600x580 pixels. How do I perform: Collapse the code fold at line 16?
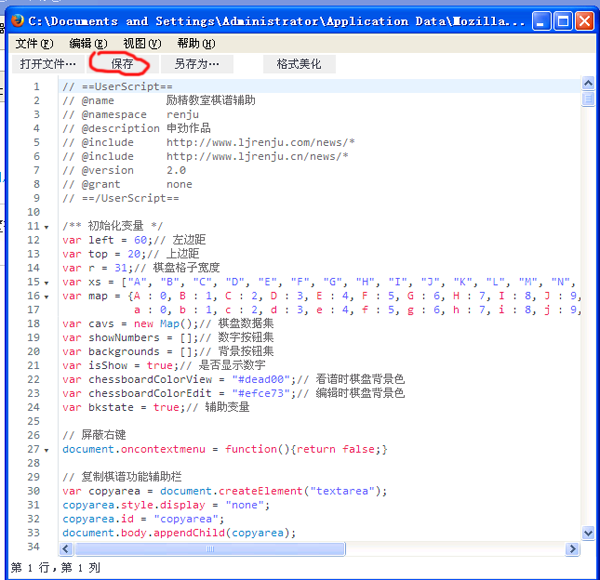click(47, 297)
